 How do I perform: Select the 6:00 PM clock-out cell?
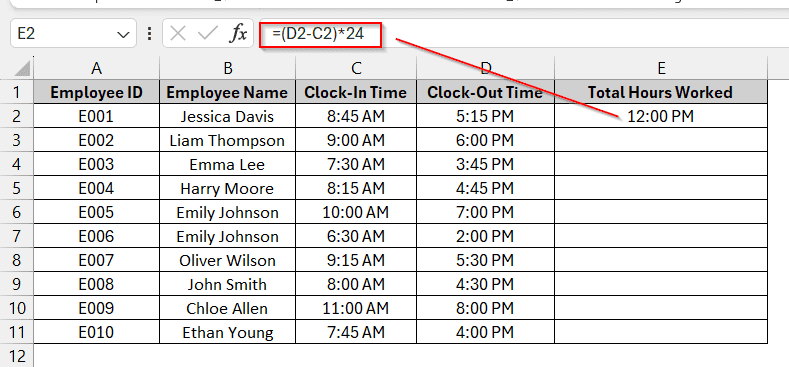click(486, 140)
